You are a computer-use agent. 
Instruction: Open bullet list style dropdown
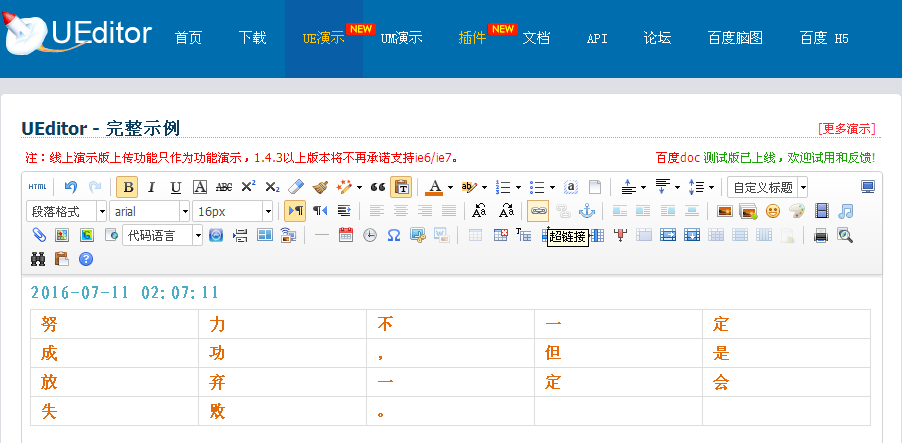click(x=552, y=188)
